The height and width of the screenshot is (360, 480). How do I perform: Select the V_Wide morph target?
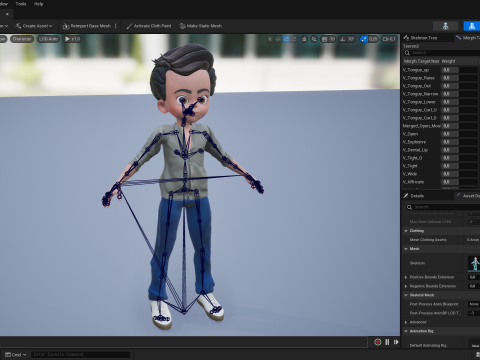(x=410, y=174)
